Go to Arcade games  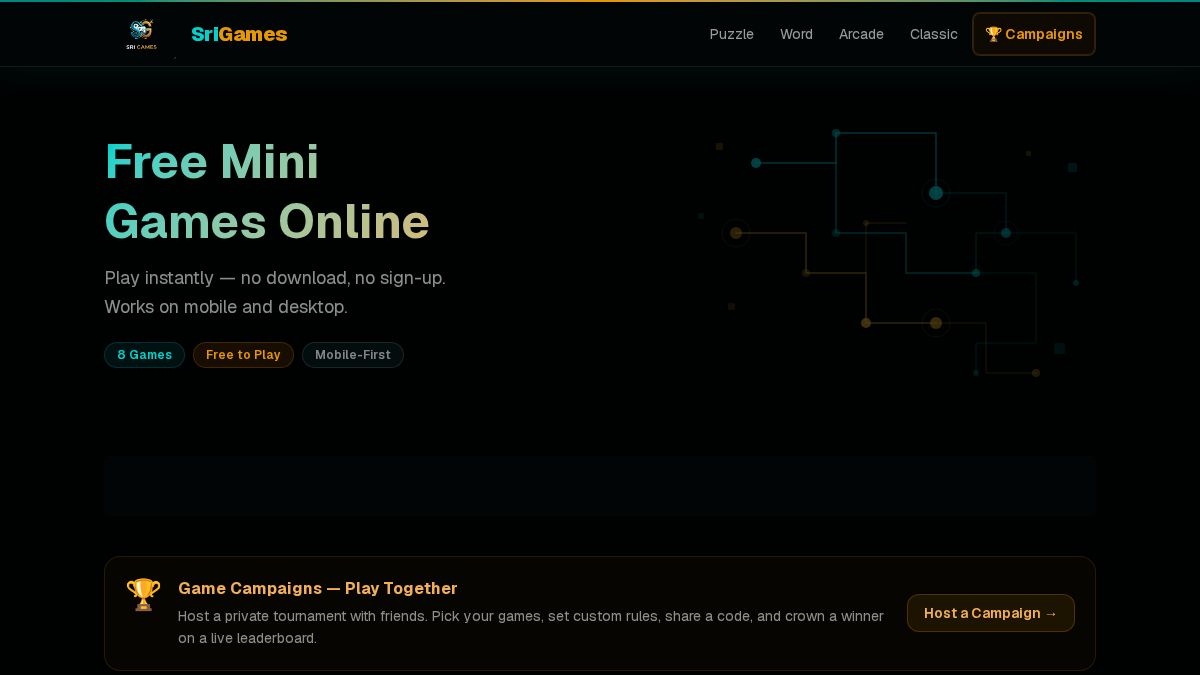tap(861, 34)
